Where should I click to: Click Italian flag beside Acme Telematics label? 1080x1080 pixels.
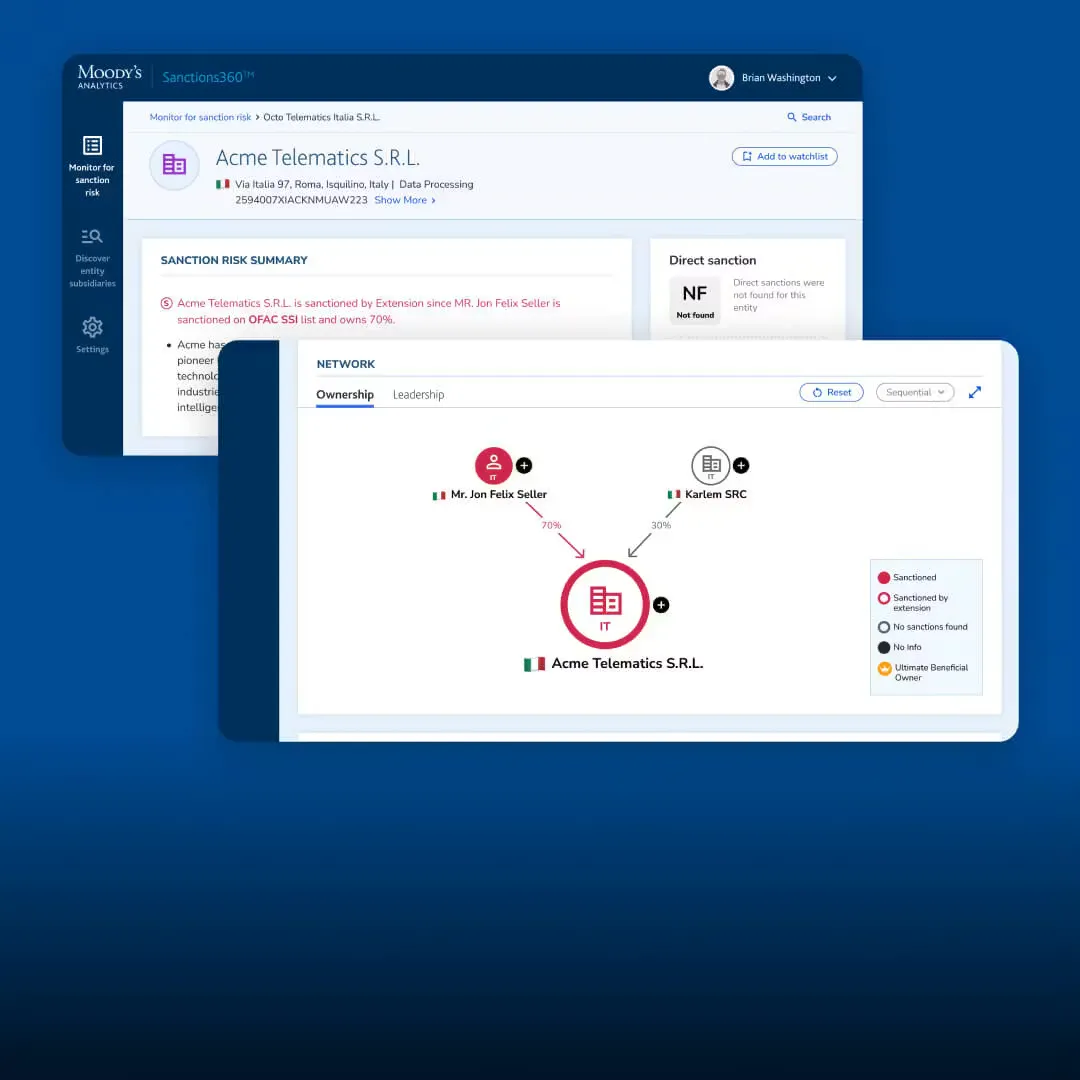(x=534, y=664)
